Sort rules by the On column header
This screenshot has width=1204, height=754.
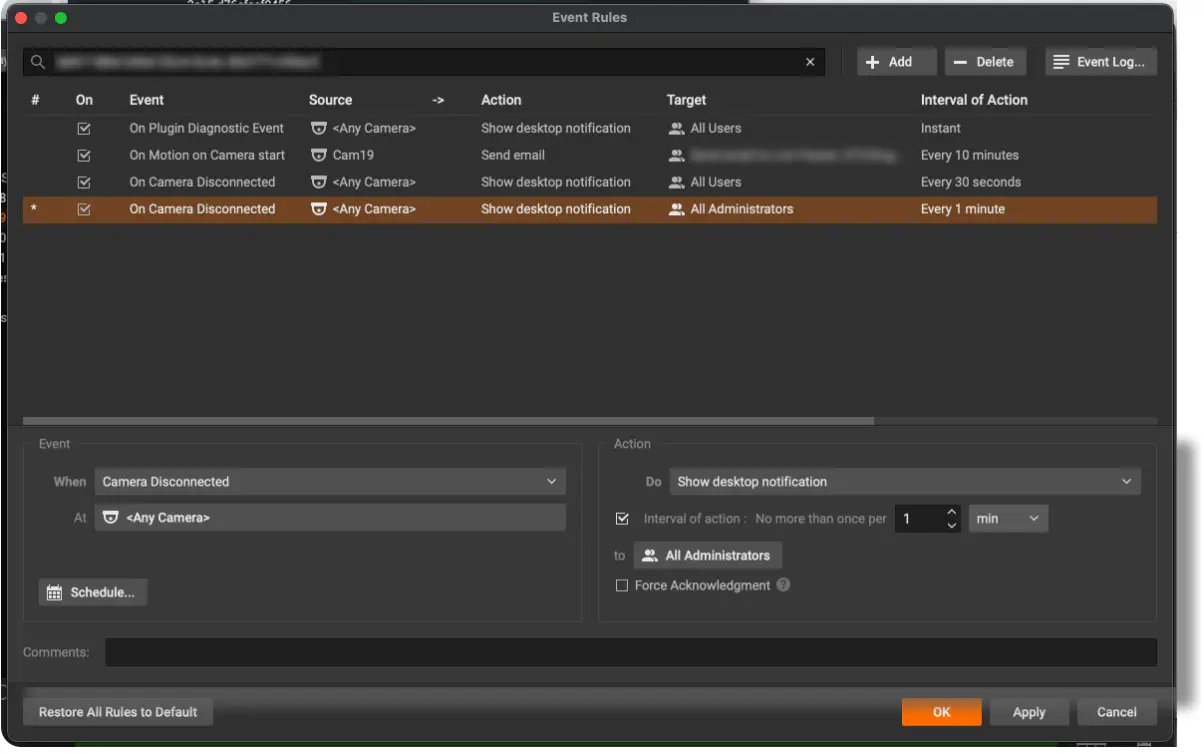pyautogui.click(x=84, y=100)
